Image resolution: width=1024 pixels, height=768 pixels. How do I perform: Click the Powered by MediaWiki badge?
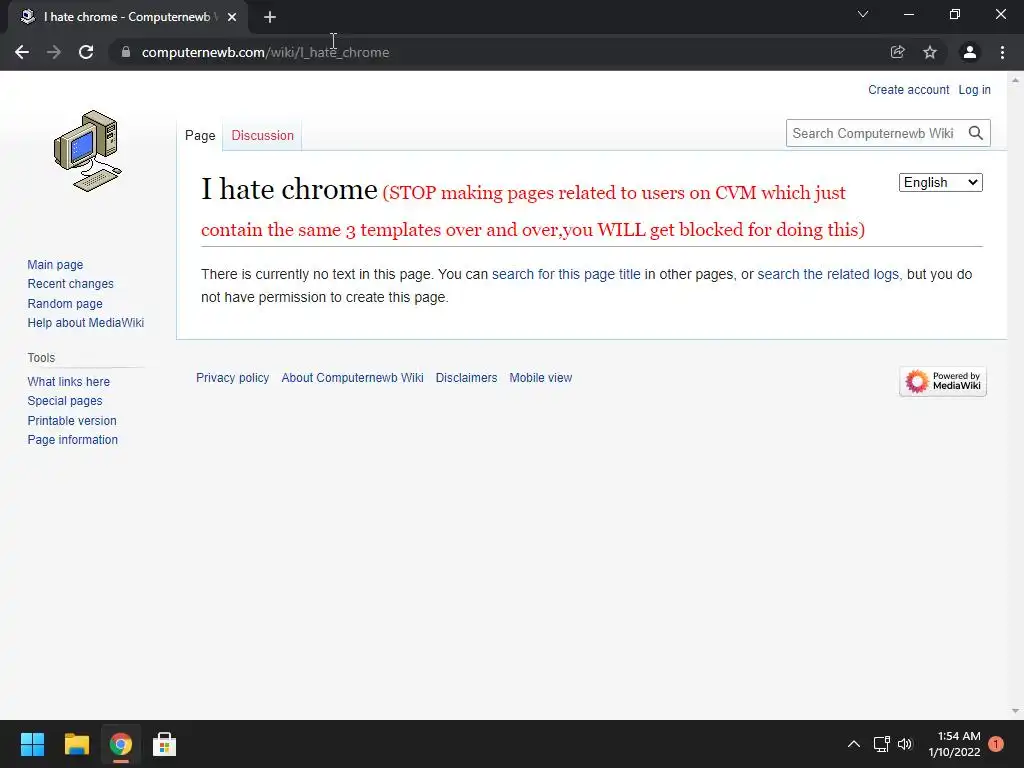click(942, 381)
